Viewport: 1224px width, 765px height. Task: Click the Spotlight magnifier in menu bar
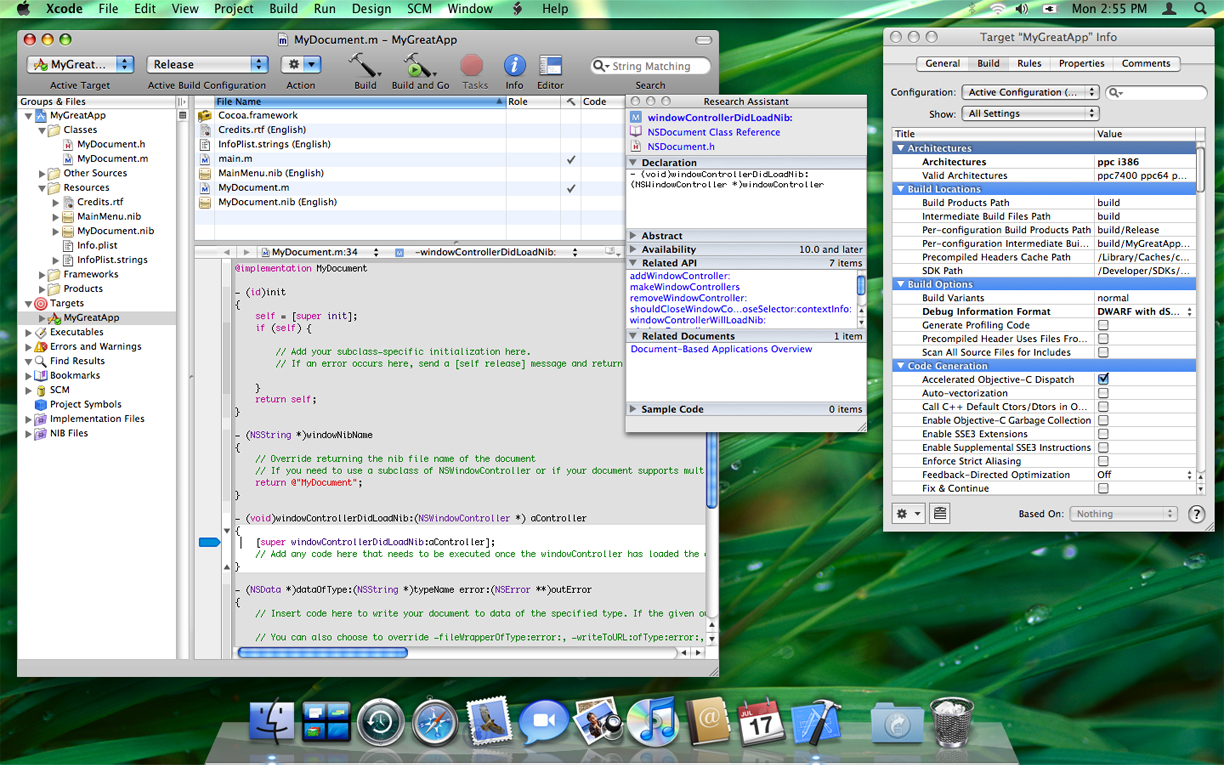pyautogui.click(x=1200, y=8)
